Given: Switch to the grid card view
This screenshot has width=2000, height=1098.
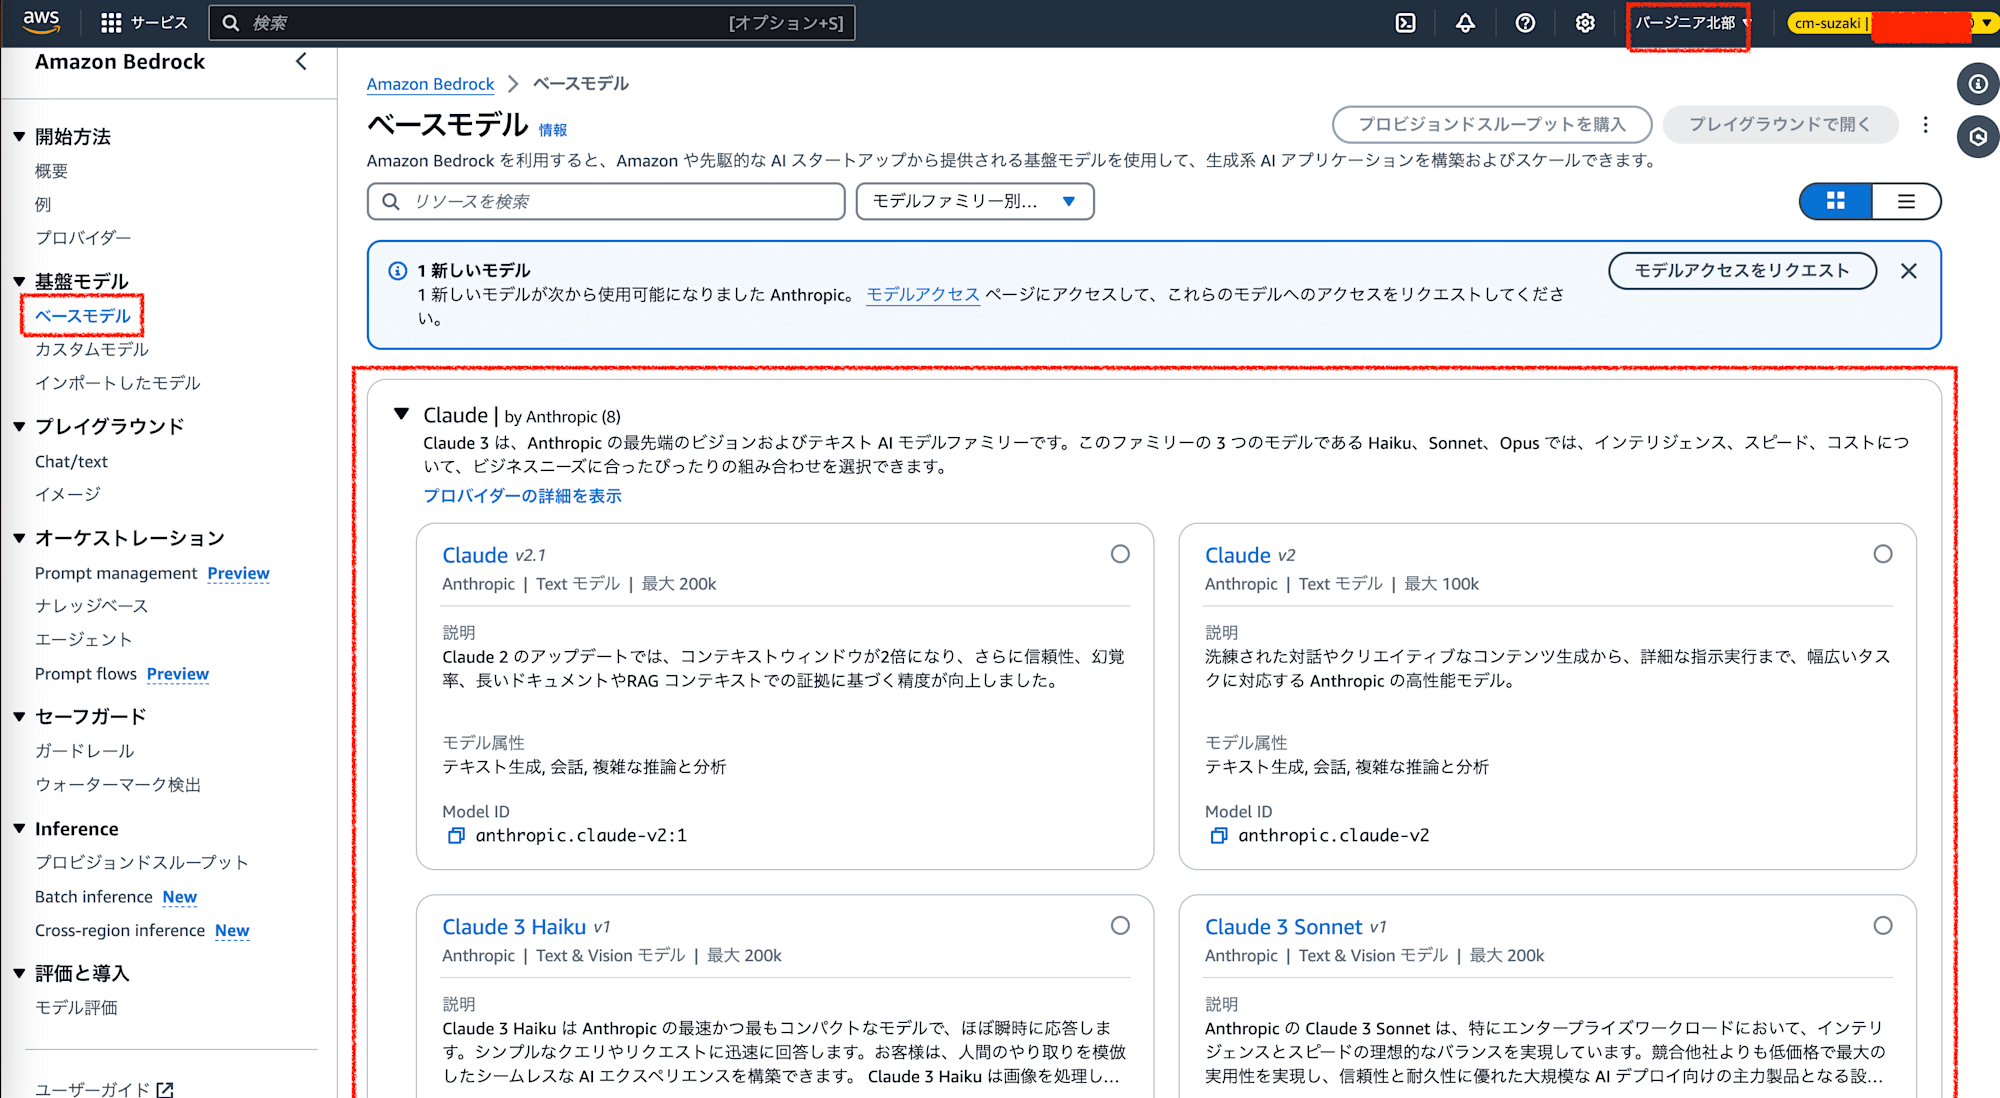Looking at the screenshot, I should click(1835, 201).
